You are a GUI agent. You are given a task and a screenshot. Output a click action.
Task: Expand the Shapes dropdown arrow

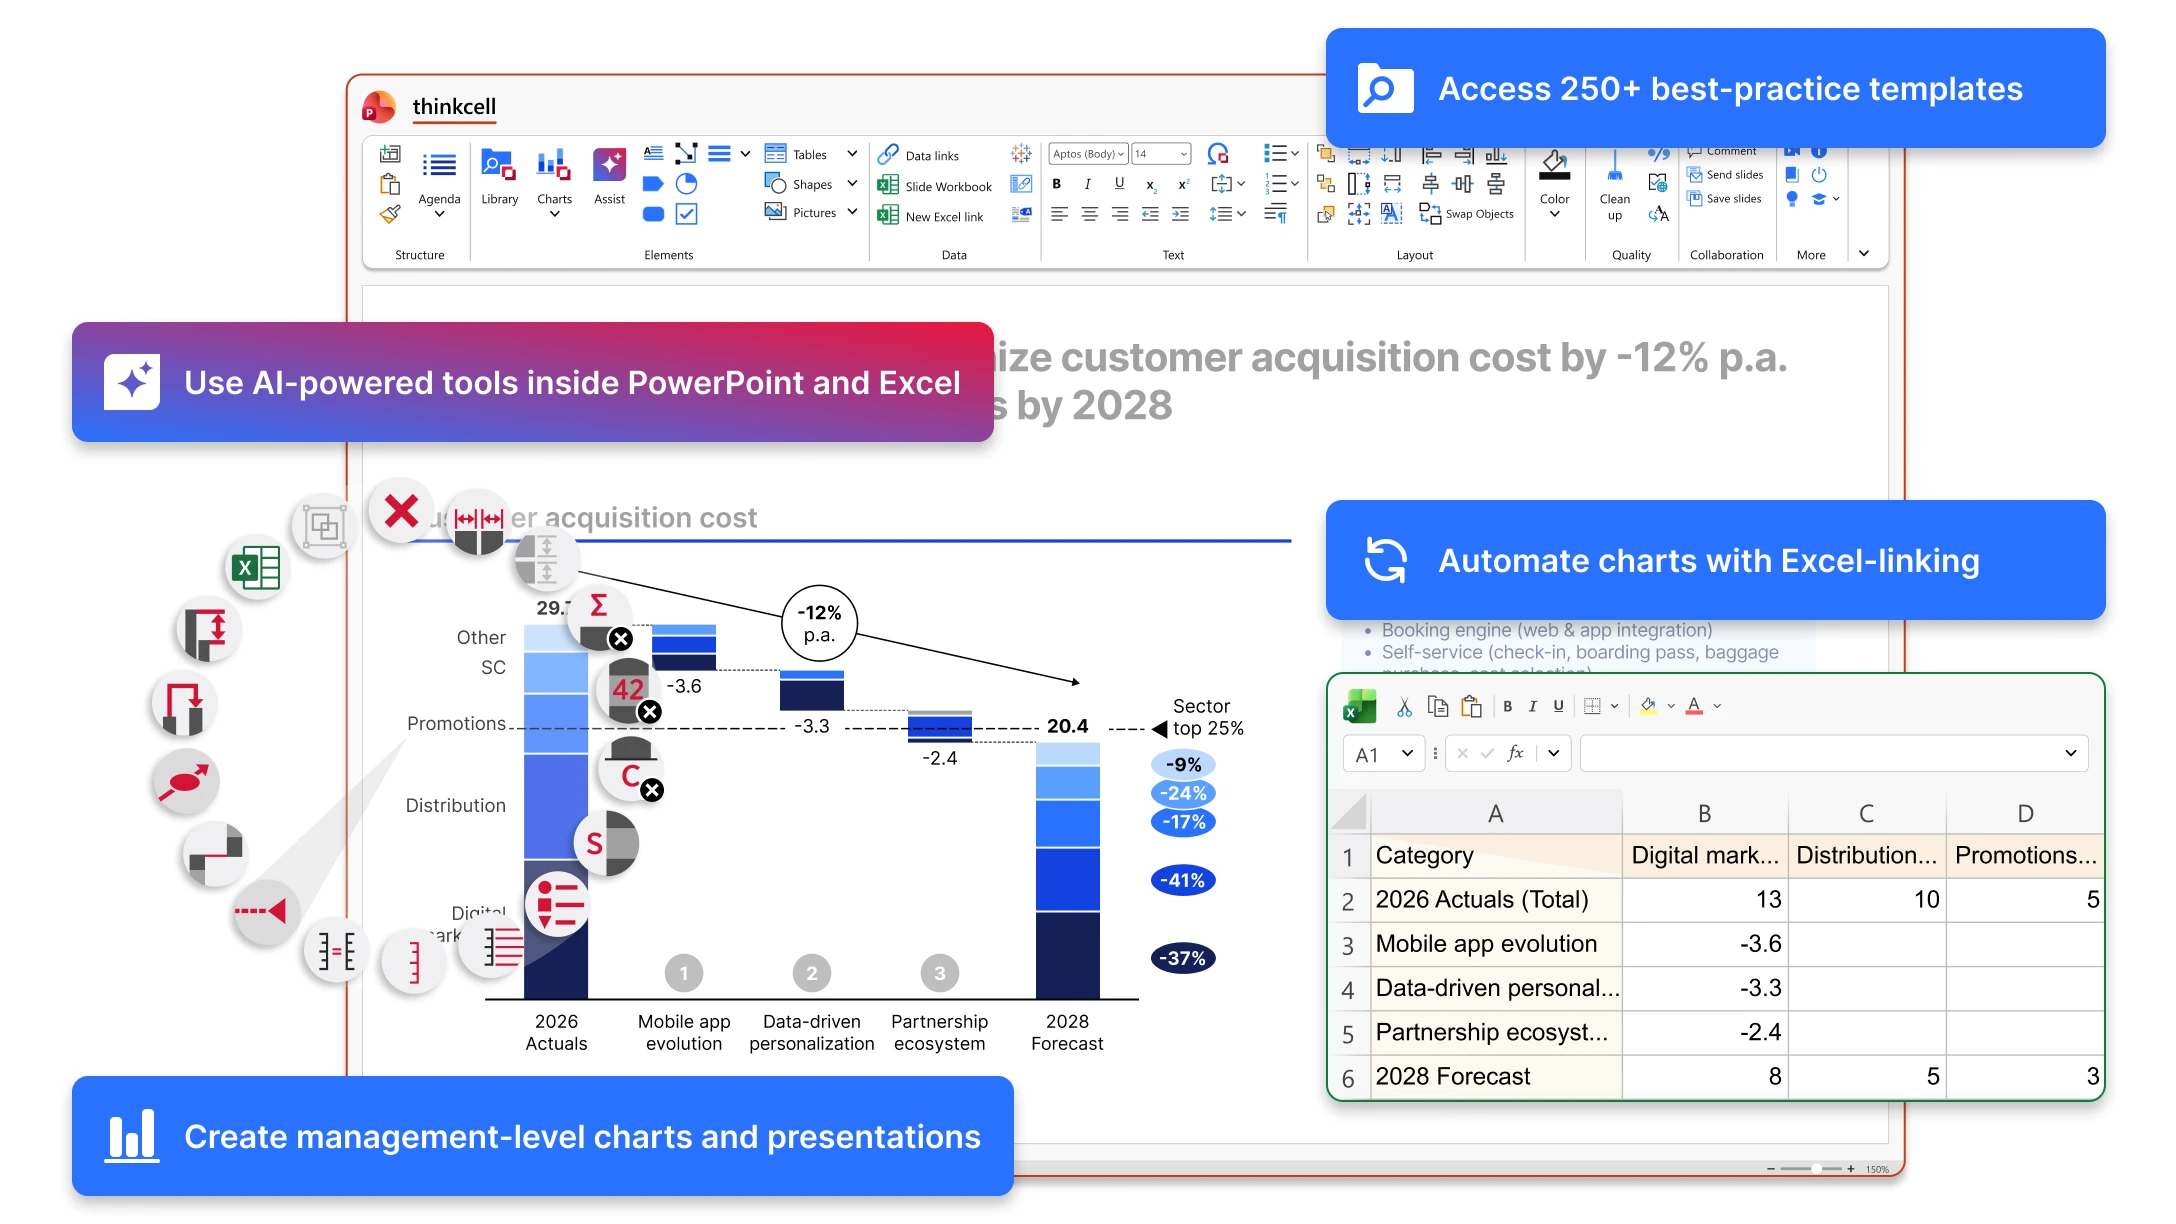click(852, 184)
